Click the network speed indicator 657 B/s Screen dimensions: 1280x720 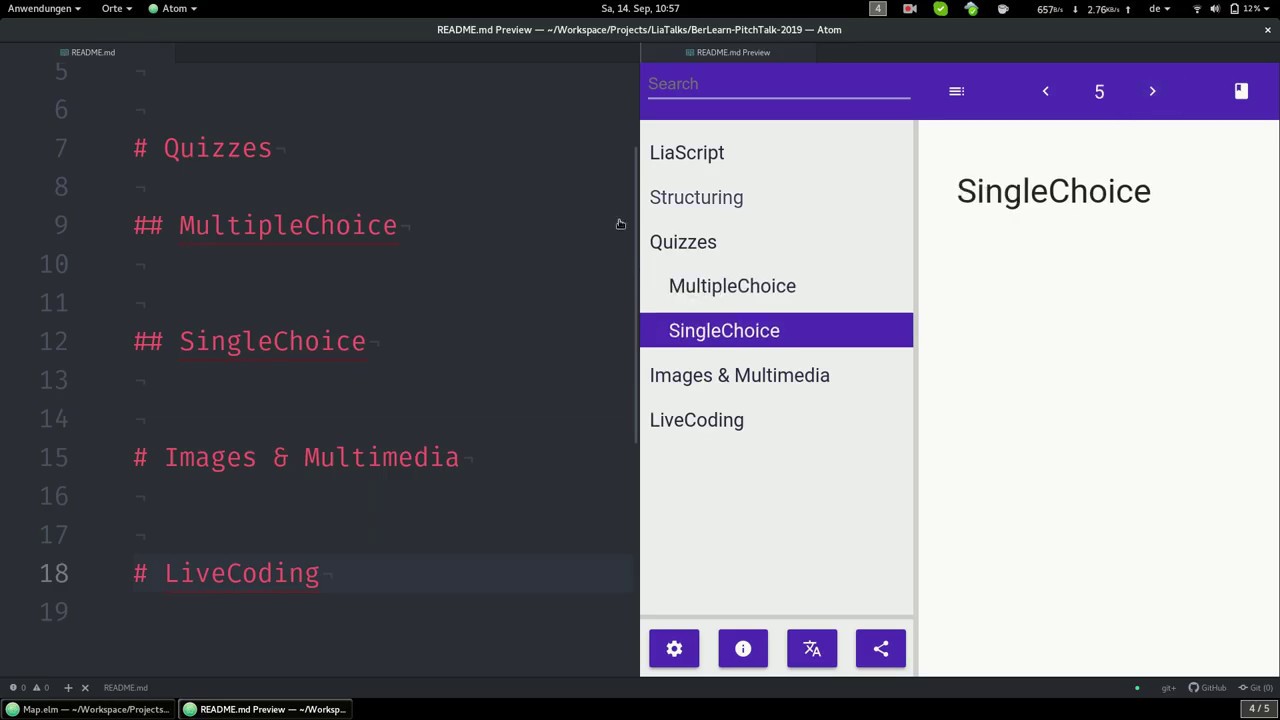1051,8
